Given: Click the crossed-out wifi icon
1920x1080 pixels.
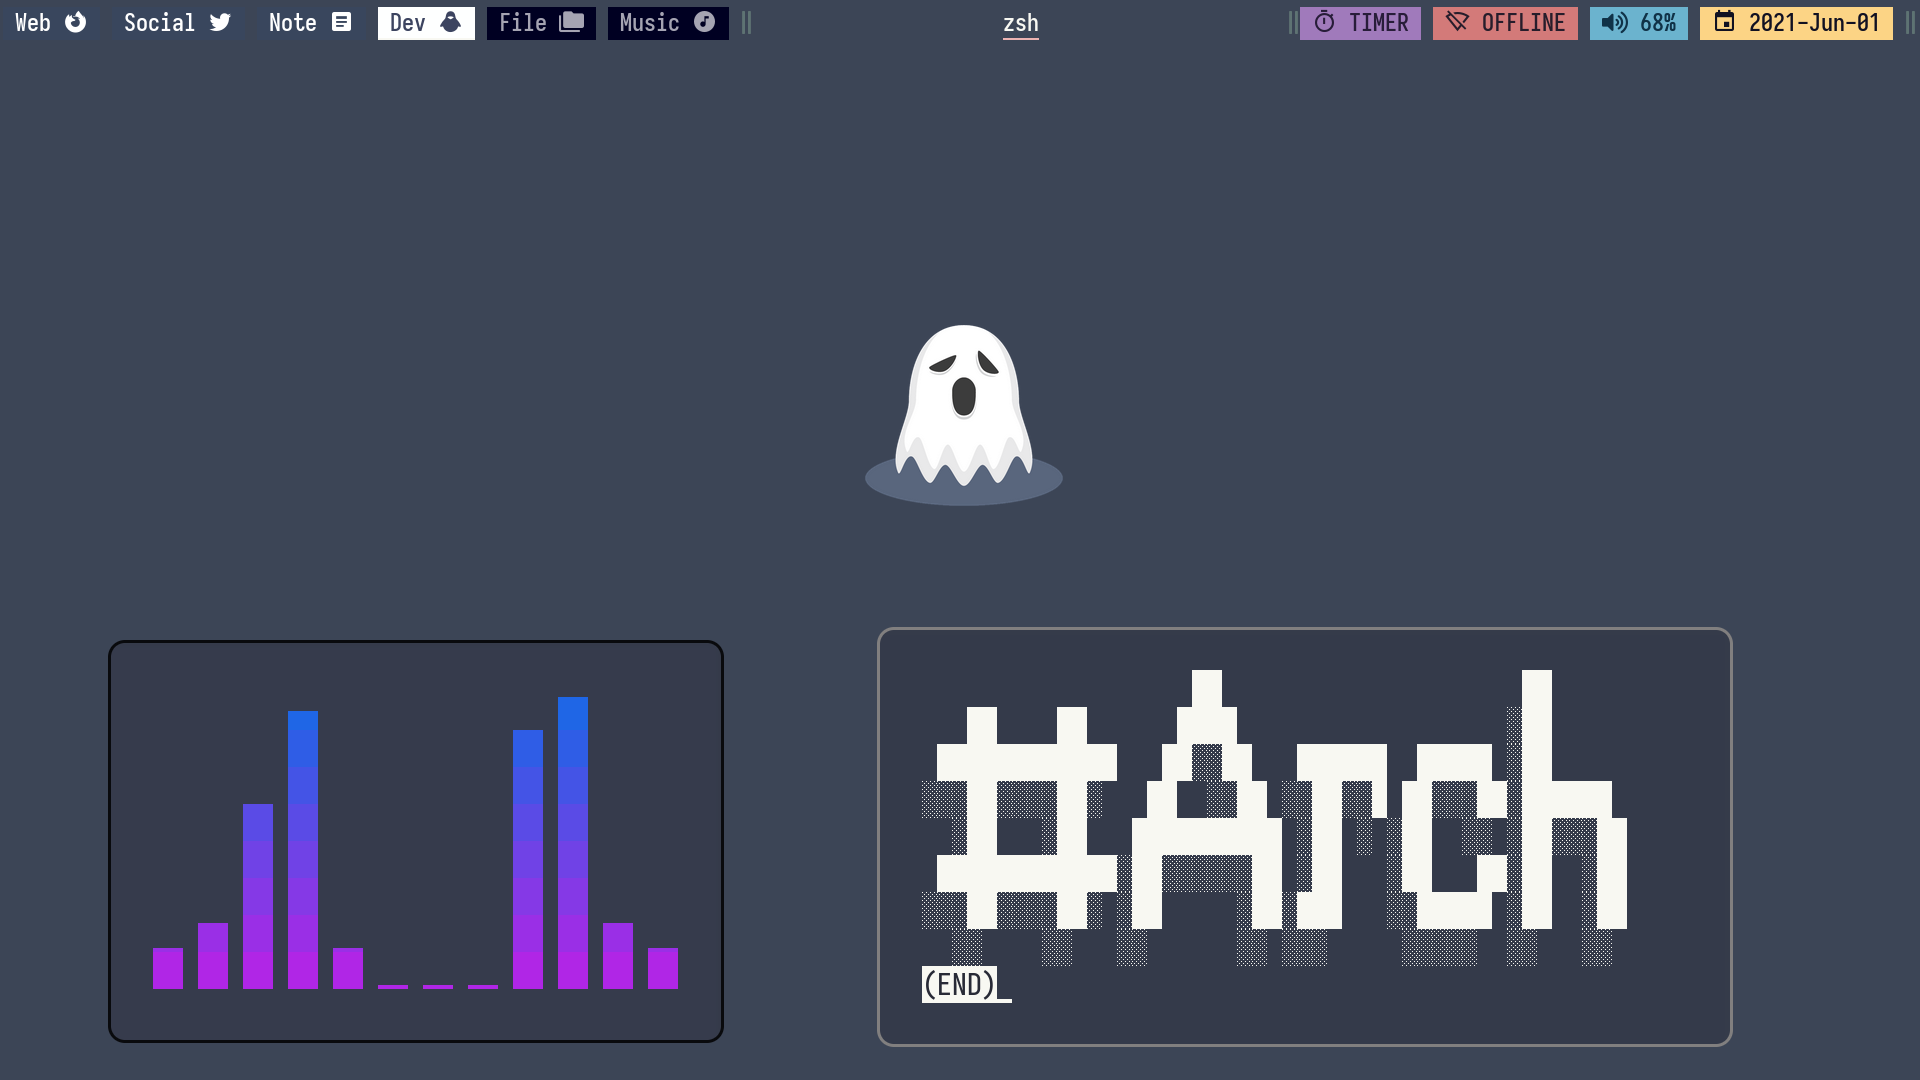Looking at the screenshot, I should (1457, 22).
